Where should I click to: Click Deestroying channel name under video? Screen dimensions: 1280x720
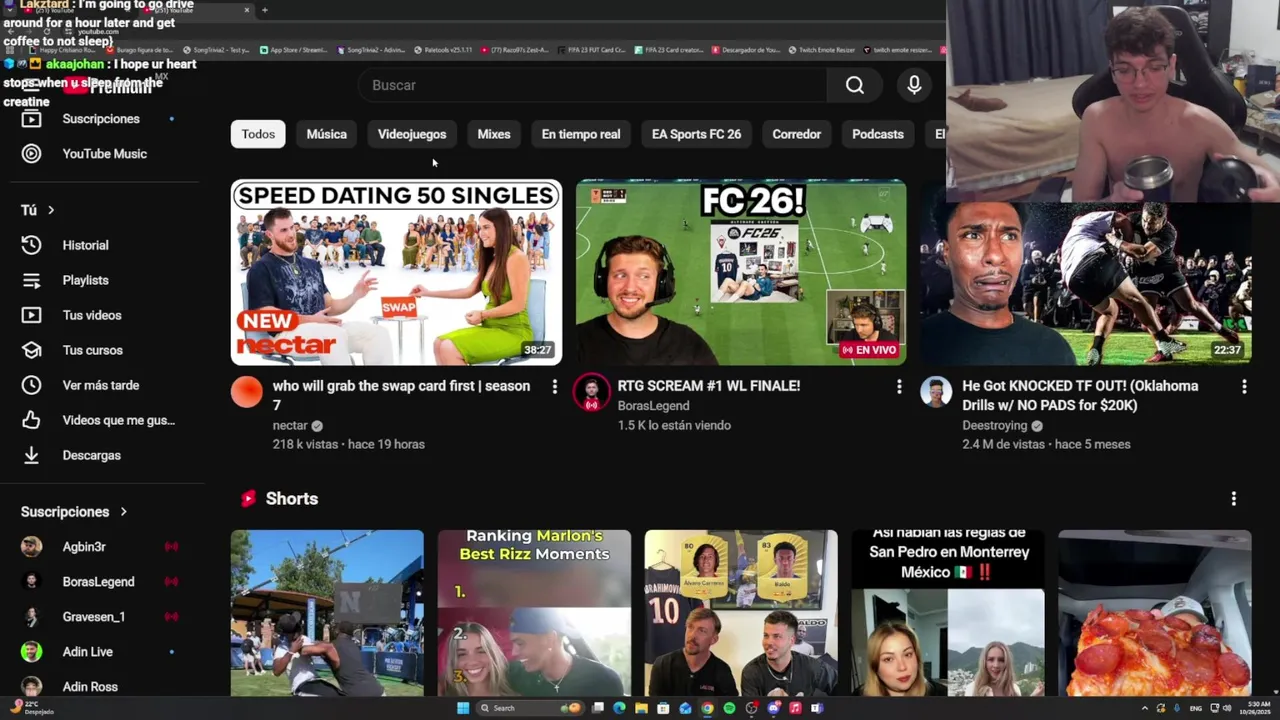[x=994, y=425]
